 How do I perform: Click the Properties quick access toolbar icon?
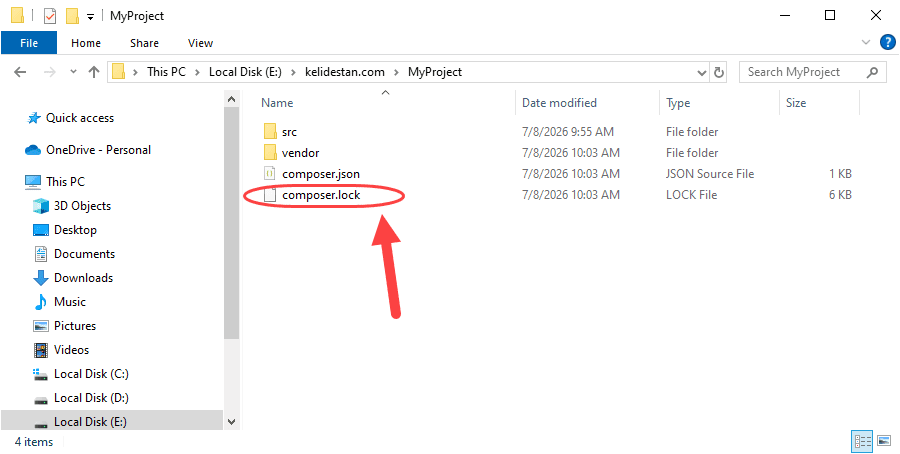tap(50, 16)
